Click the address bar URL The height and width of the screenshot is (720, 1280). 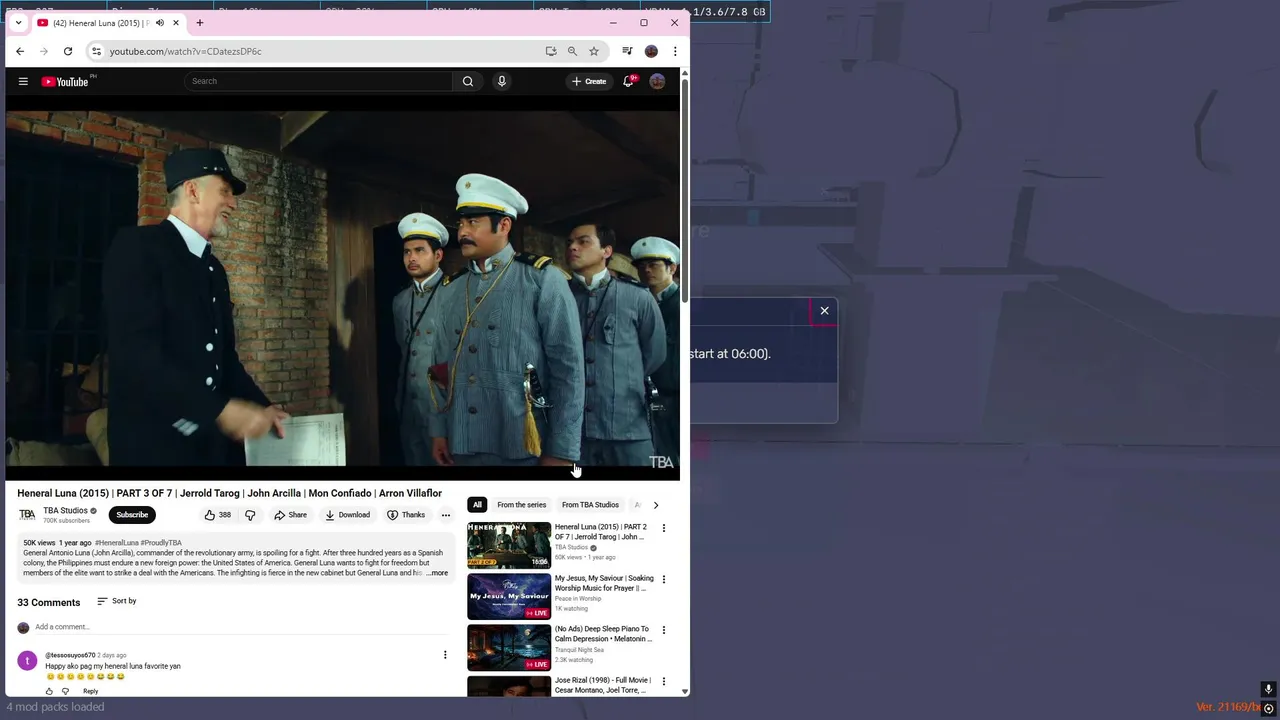[x=185, y=51]
